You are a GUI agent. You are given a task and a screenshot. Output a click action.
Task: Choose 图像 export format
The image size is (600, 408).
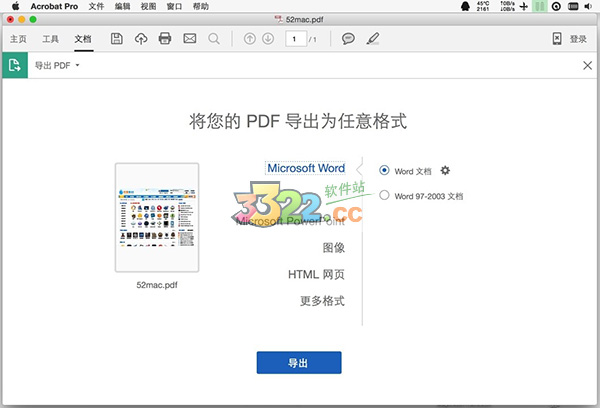(334, 248)
